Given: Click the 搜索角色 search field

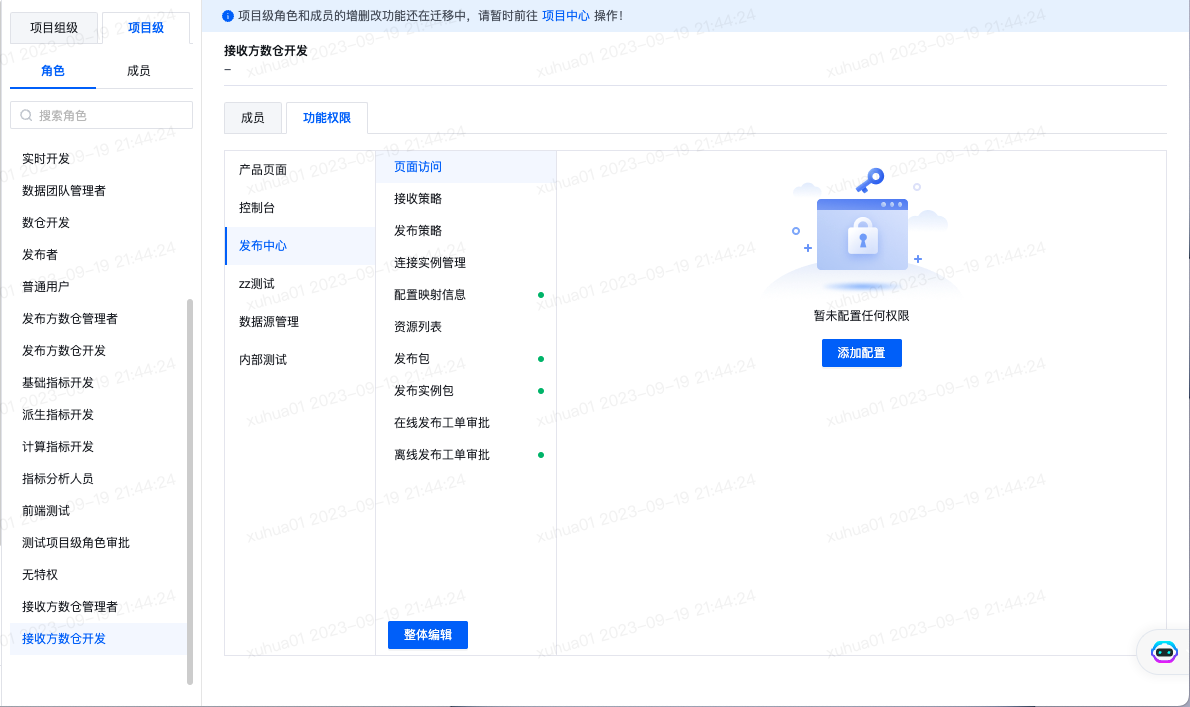Looking at the screenshot, I should pos(102,115).
